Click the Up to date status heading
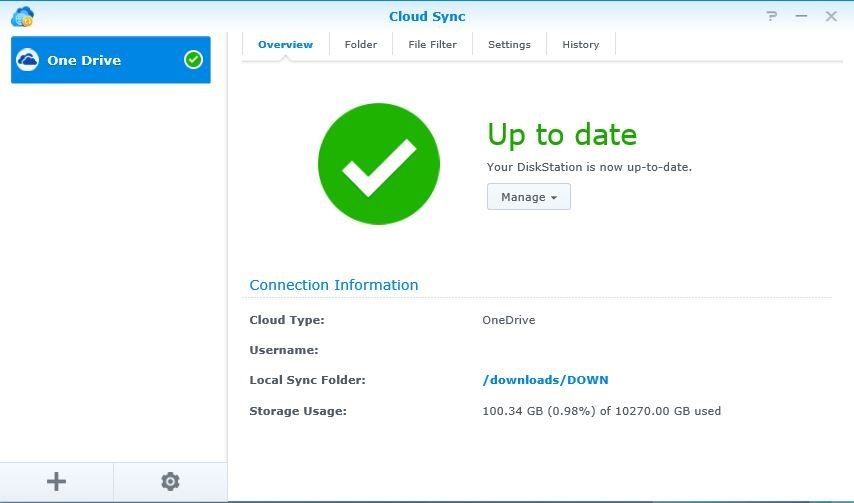Viewport: 854px width, 503px height. click(561, 135)
